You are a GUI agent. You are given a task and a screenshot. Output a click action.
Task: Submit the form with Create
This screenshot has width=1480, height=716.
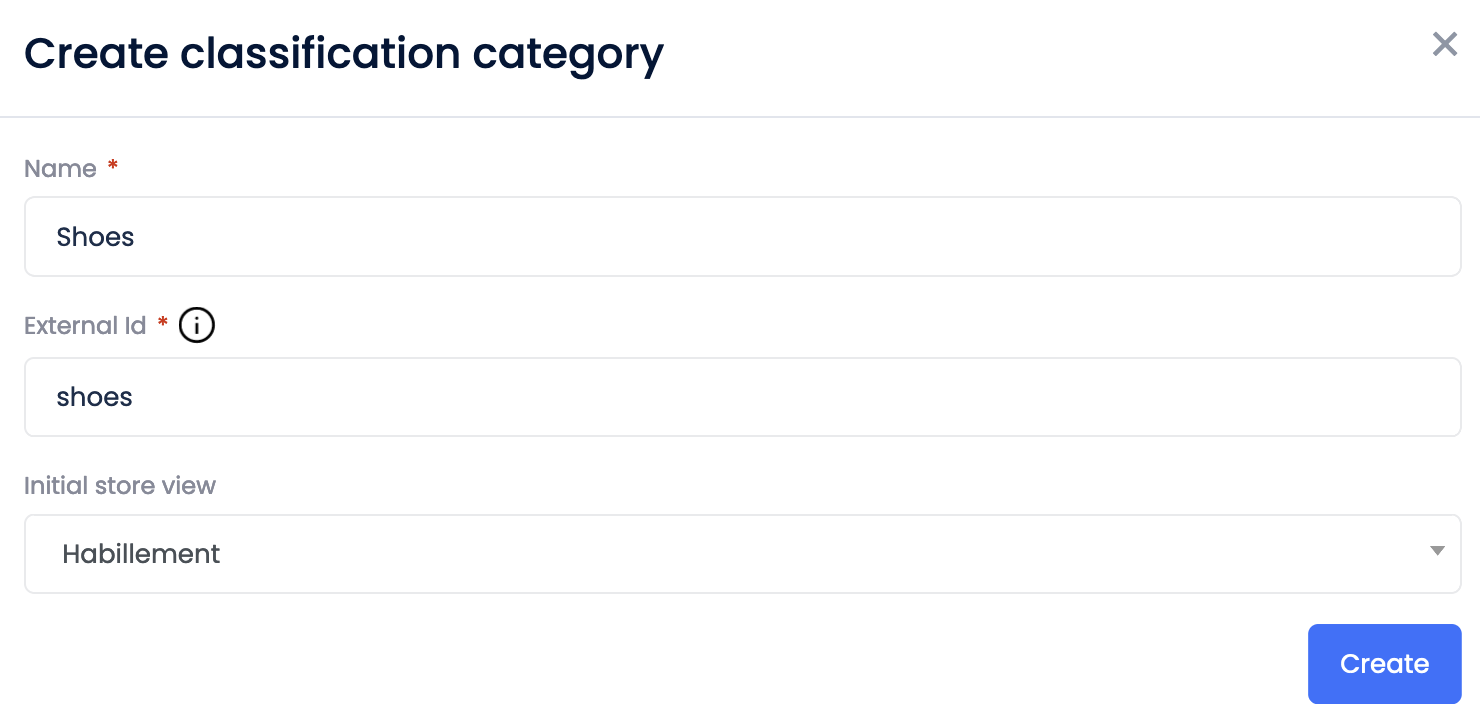pyautogui.click(x=1384, y=663)
